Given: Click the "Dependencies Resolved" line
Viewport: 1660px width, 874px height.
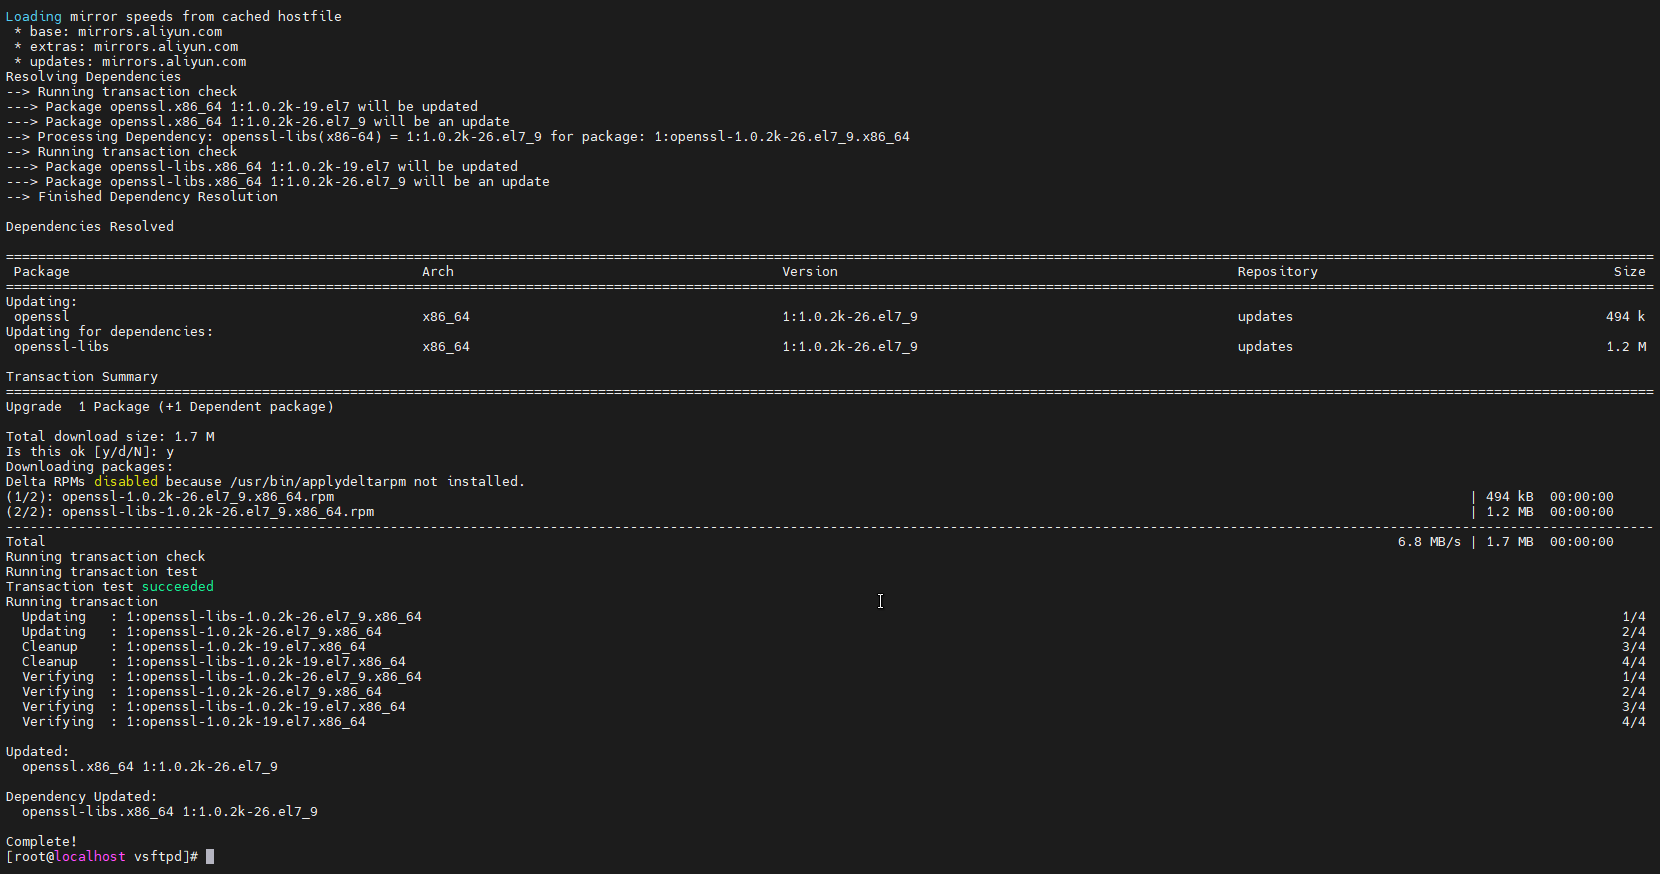Looking at the screenshot, I should tap(89, 227).
